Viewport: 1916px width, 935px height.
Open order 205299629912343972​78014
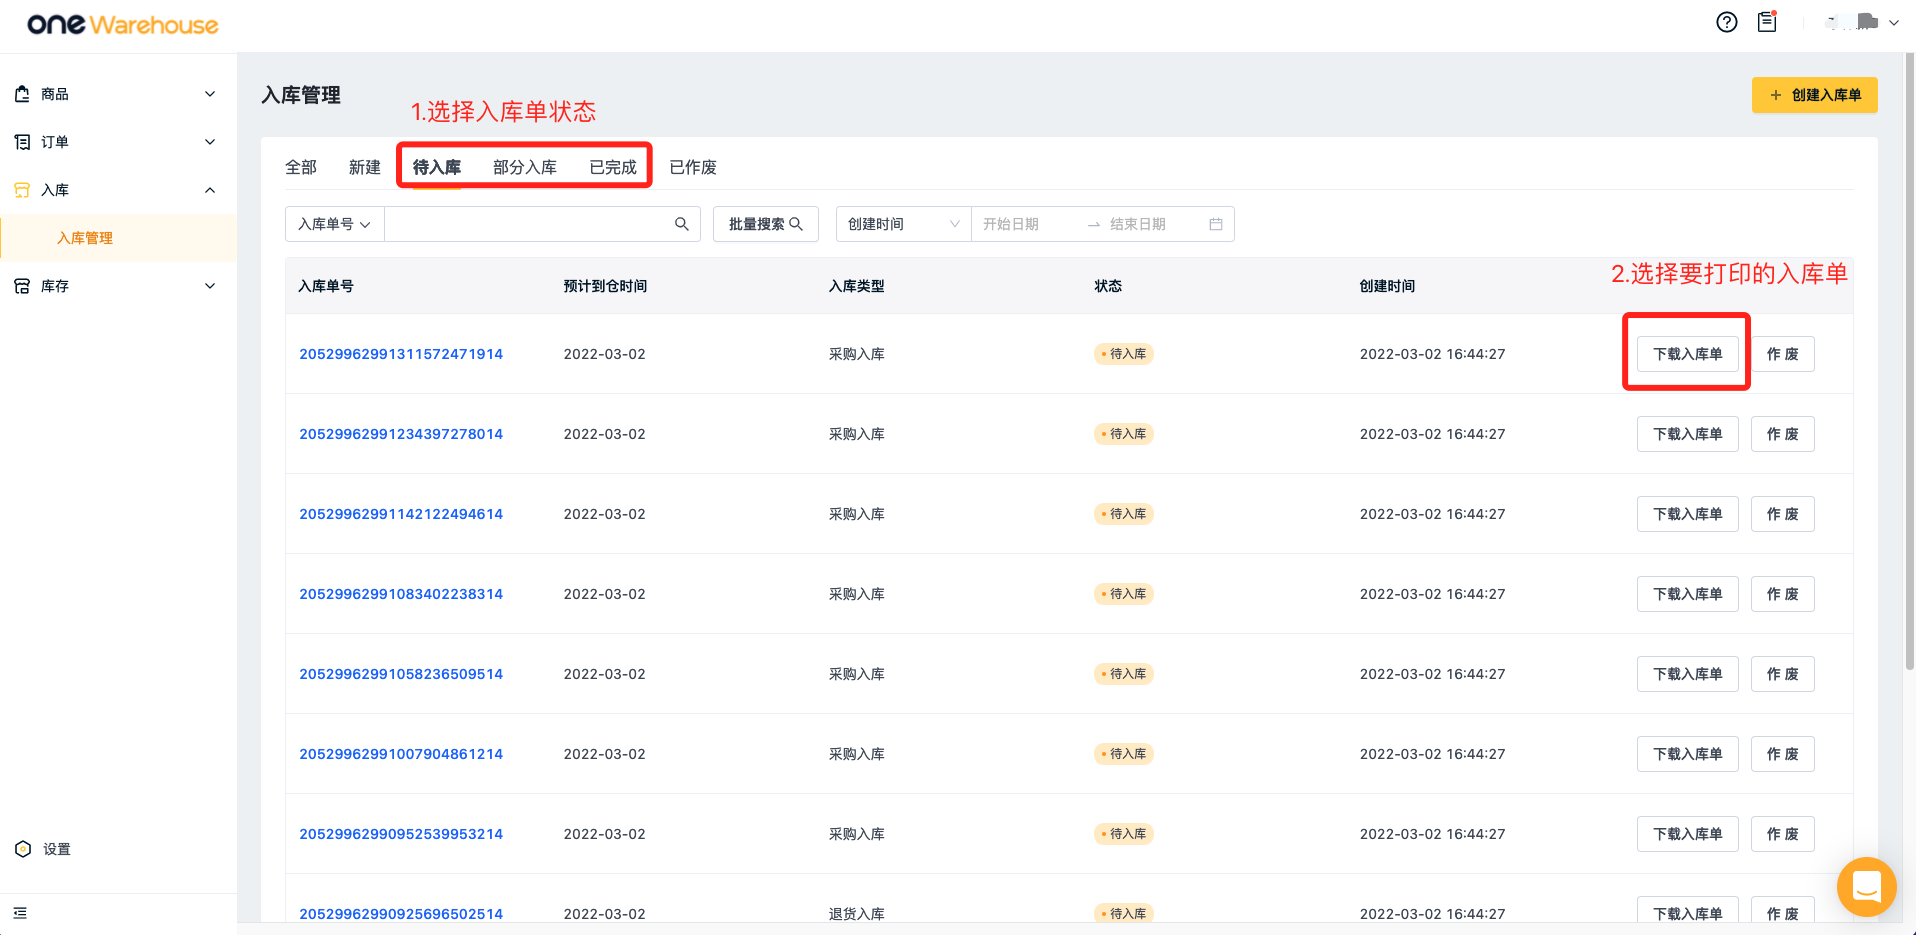(x=401, y=434)
